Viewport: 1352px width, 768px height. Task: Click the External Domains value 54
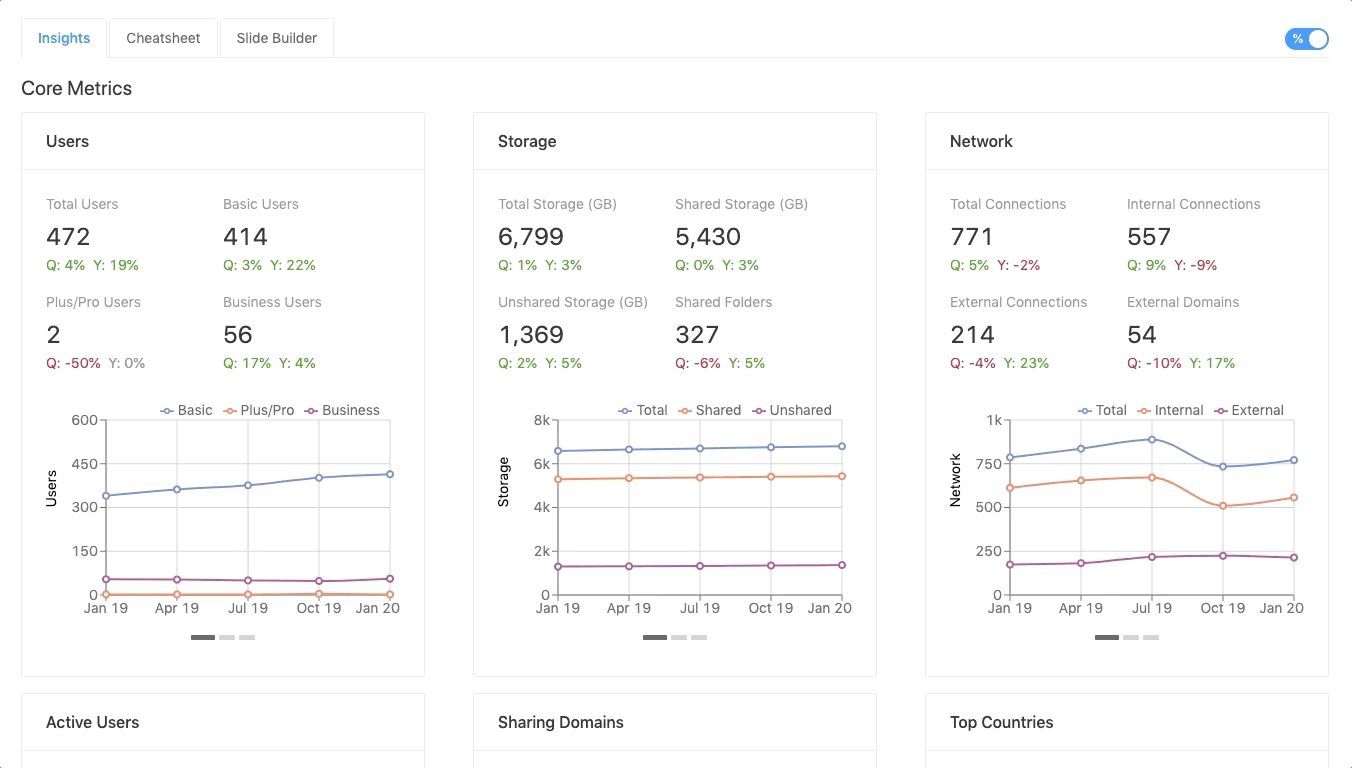(x=1142, y=335)
